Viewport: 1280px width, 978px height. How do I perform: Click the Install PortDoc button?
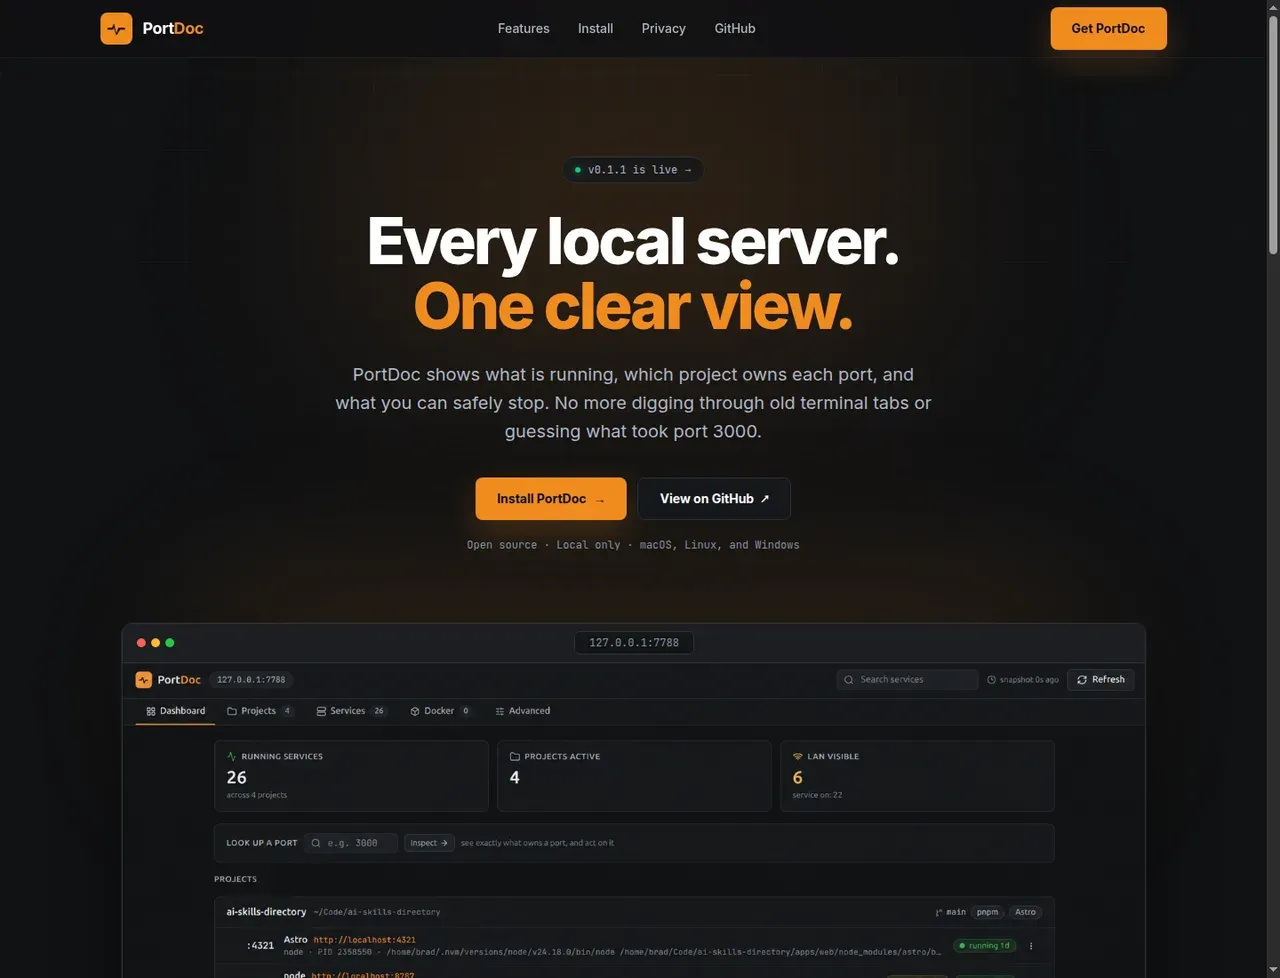click(x=551, y=498)
